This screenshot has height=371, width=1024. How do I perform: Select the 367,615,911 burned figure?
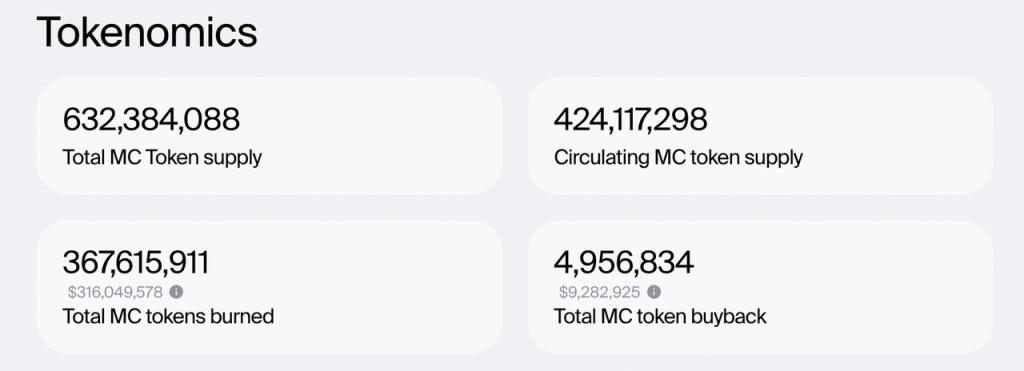pyautogui.click(x=136, y=263)
